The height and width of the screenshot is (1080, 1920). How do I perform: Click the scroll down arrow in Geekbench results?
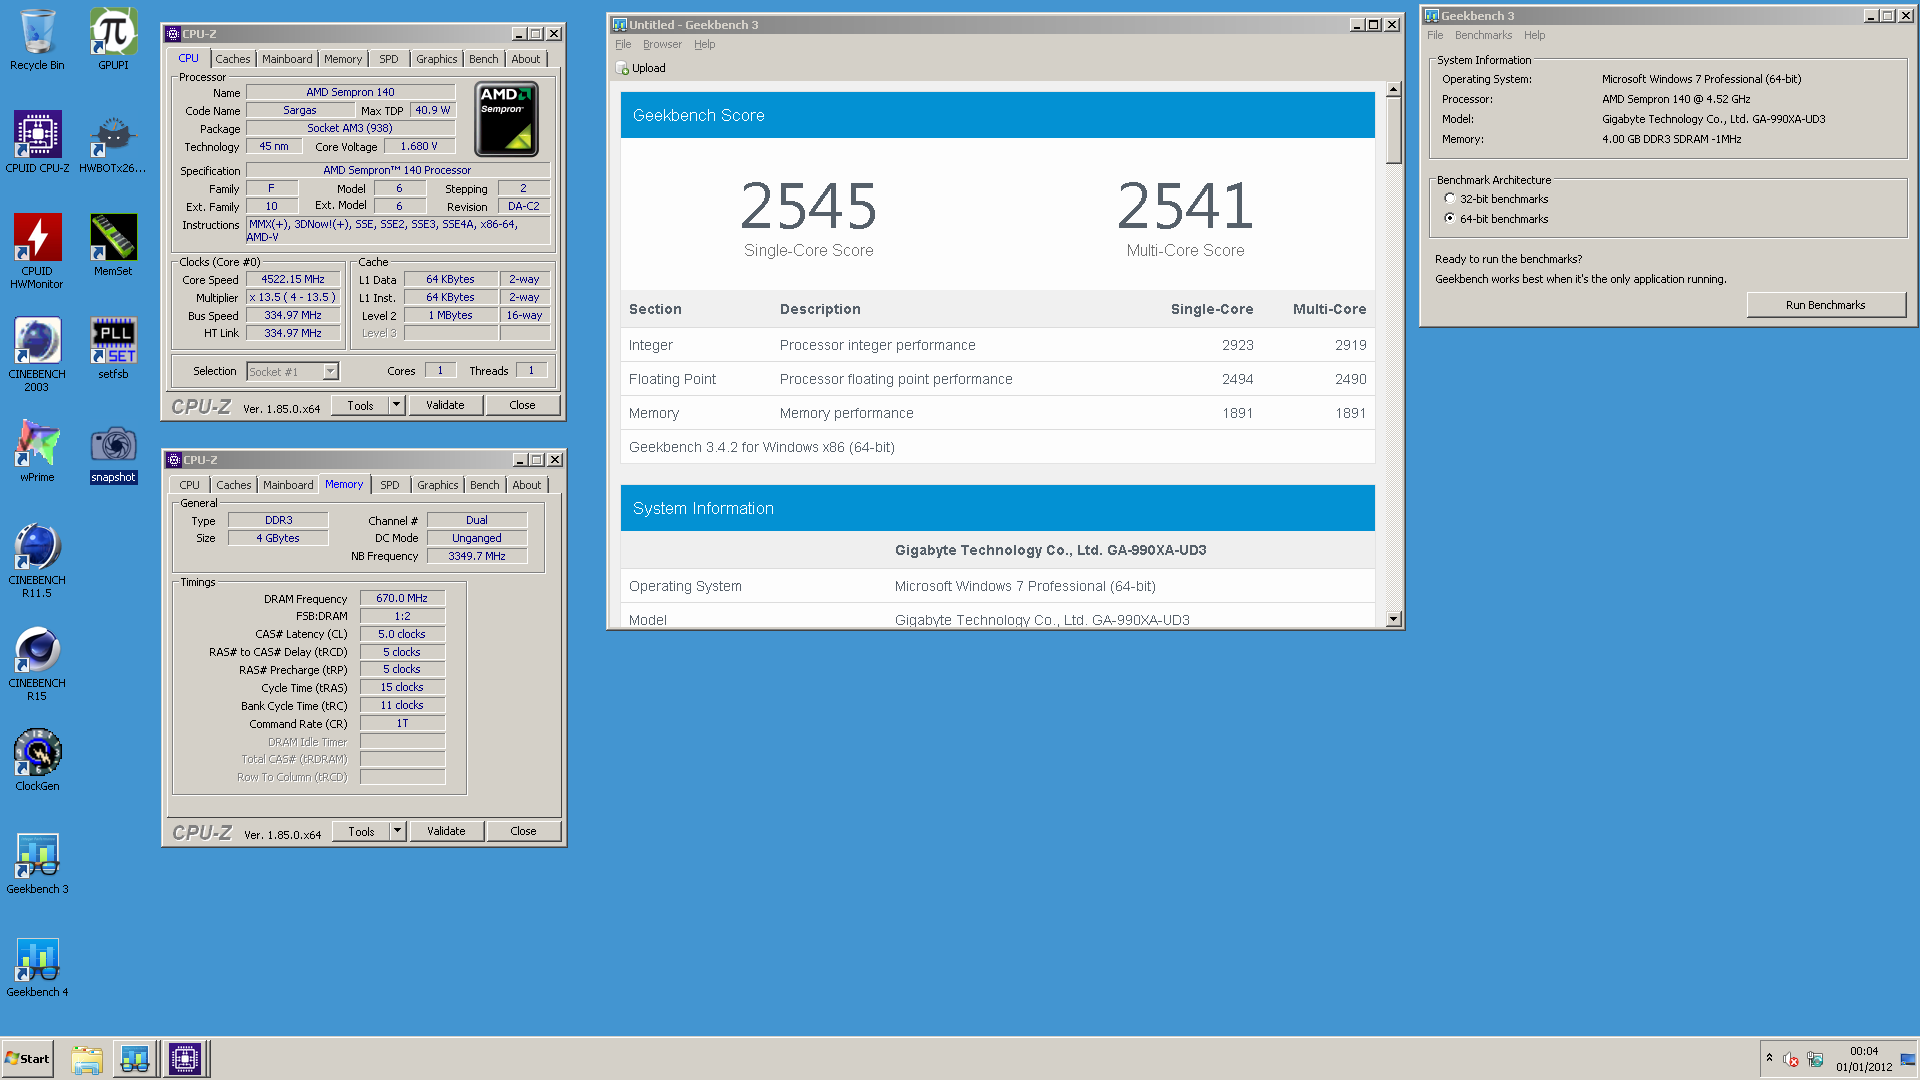[x=1393, y=619]
